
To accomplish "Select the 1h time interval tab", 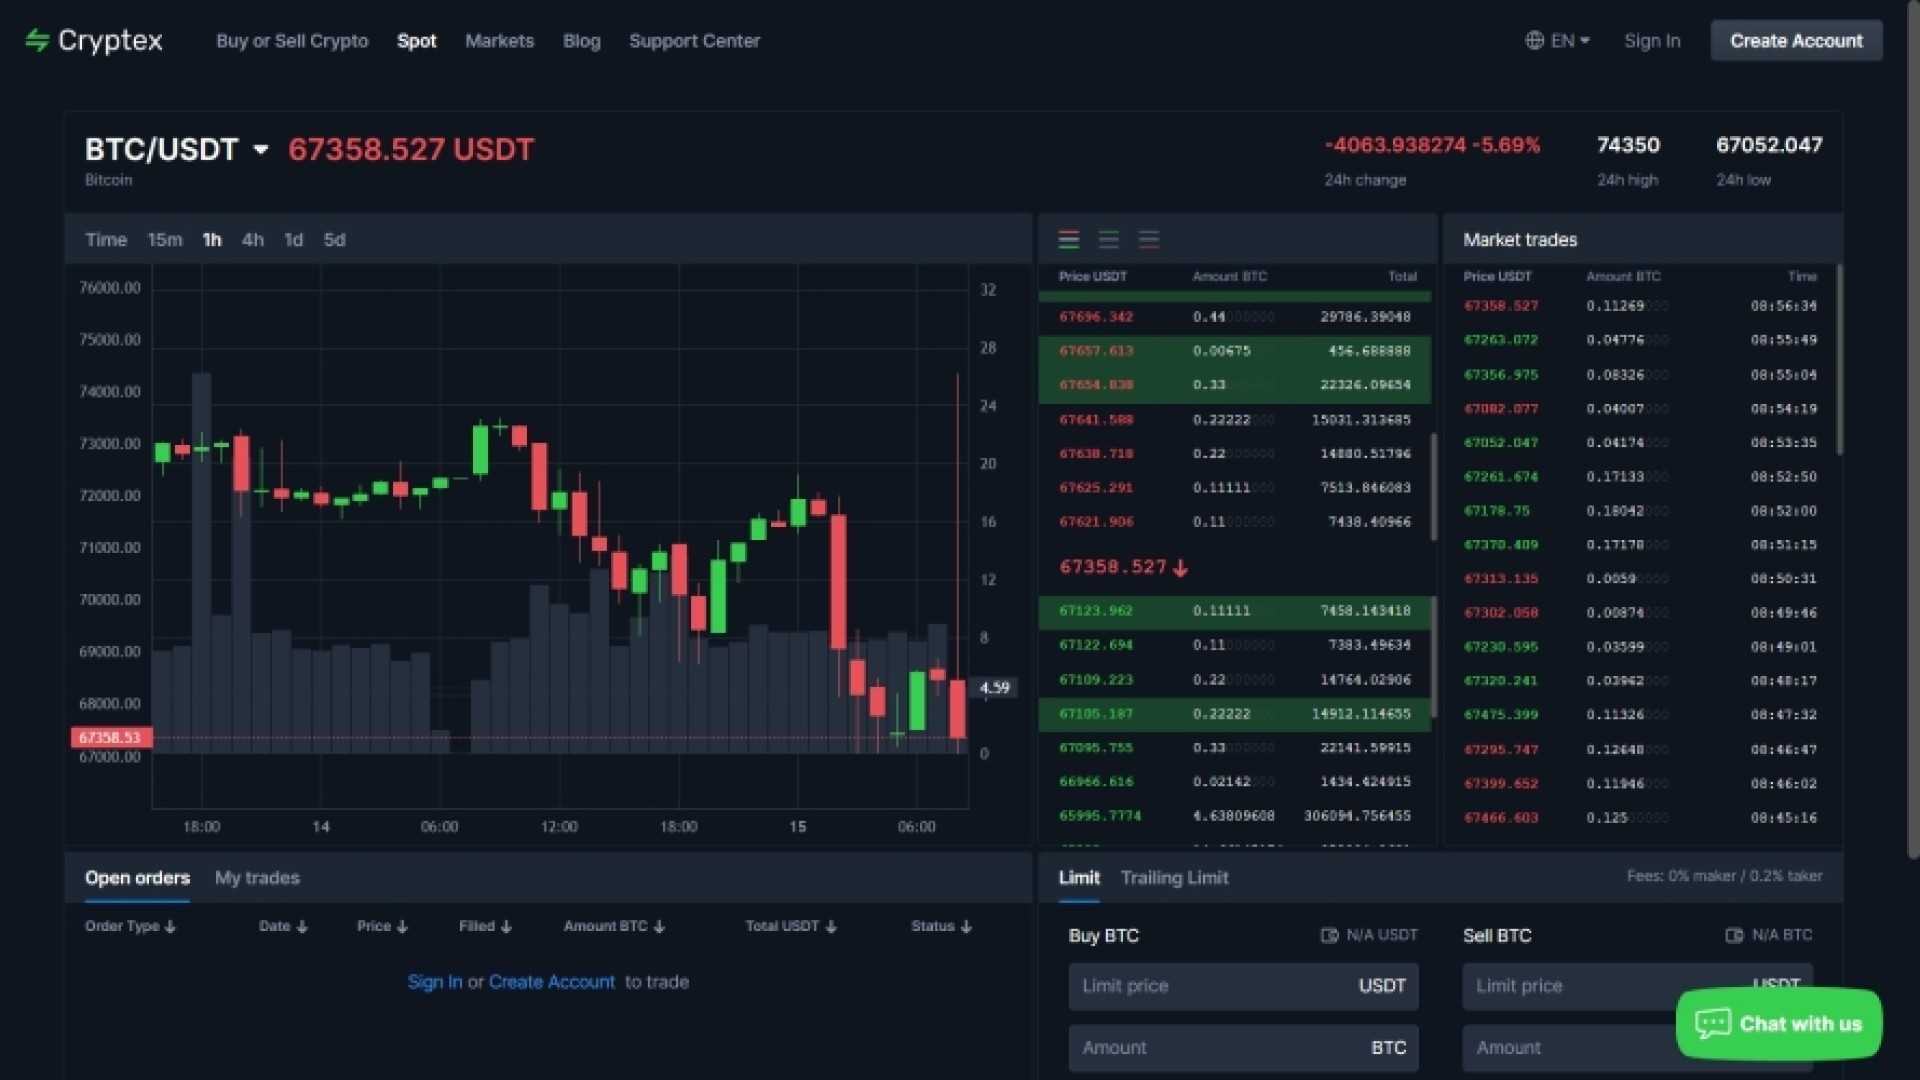I will (210, 239).
